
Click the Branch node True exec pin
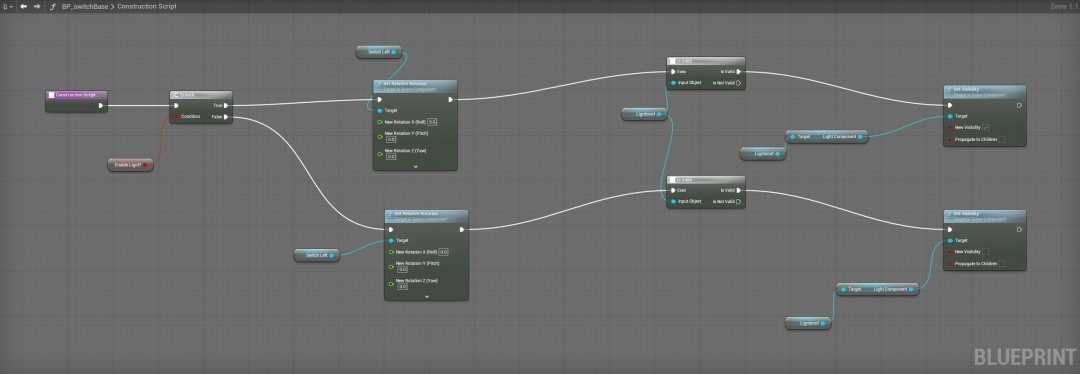point(226,105)
